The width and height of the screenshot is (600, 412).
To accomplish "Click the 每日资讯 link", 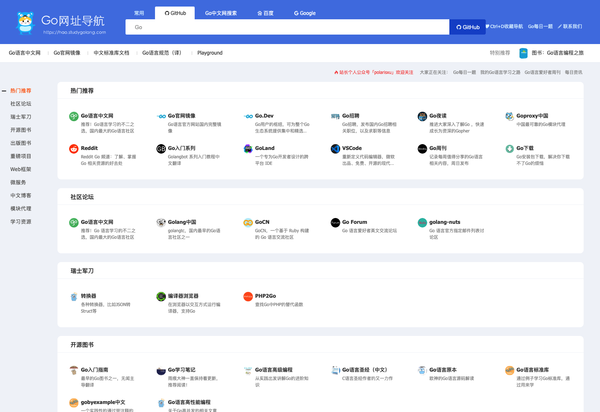I will tap(573, 72).
